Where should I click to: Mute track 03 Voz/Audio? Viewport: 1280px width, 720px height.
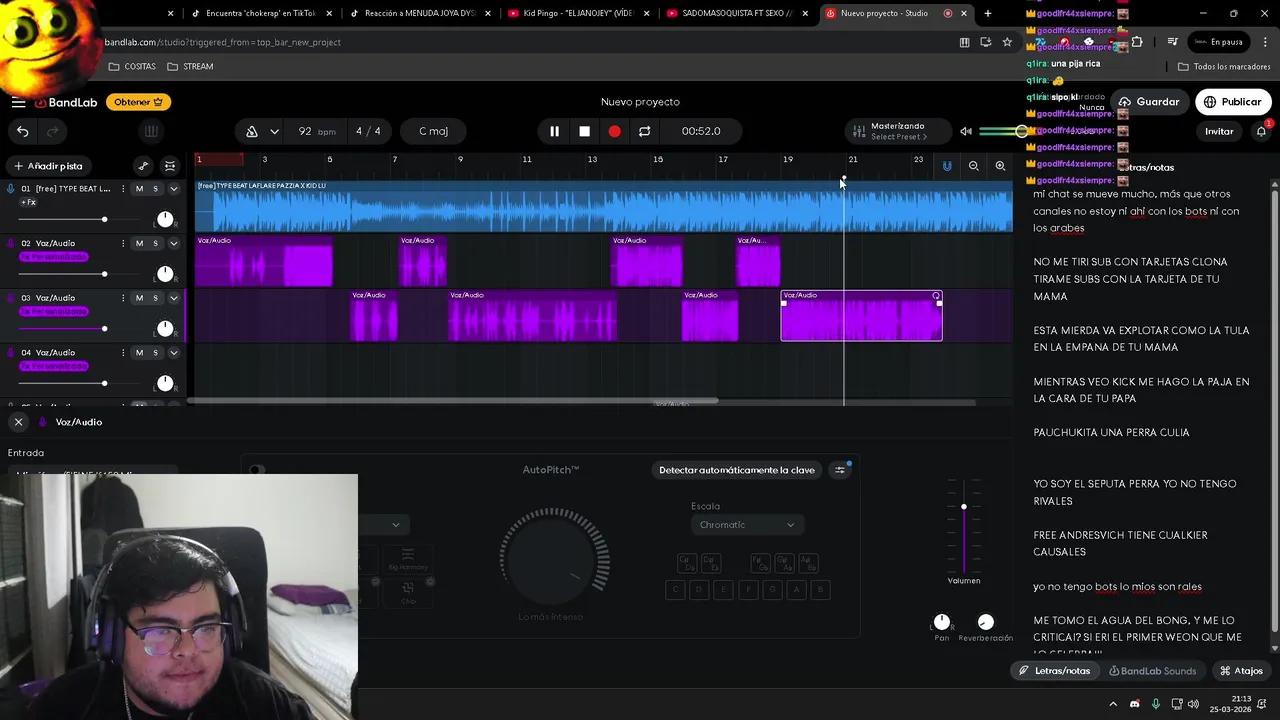coord(139,298)
